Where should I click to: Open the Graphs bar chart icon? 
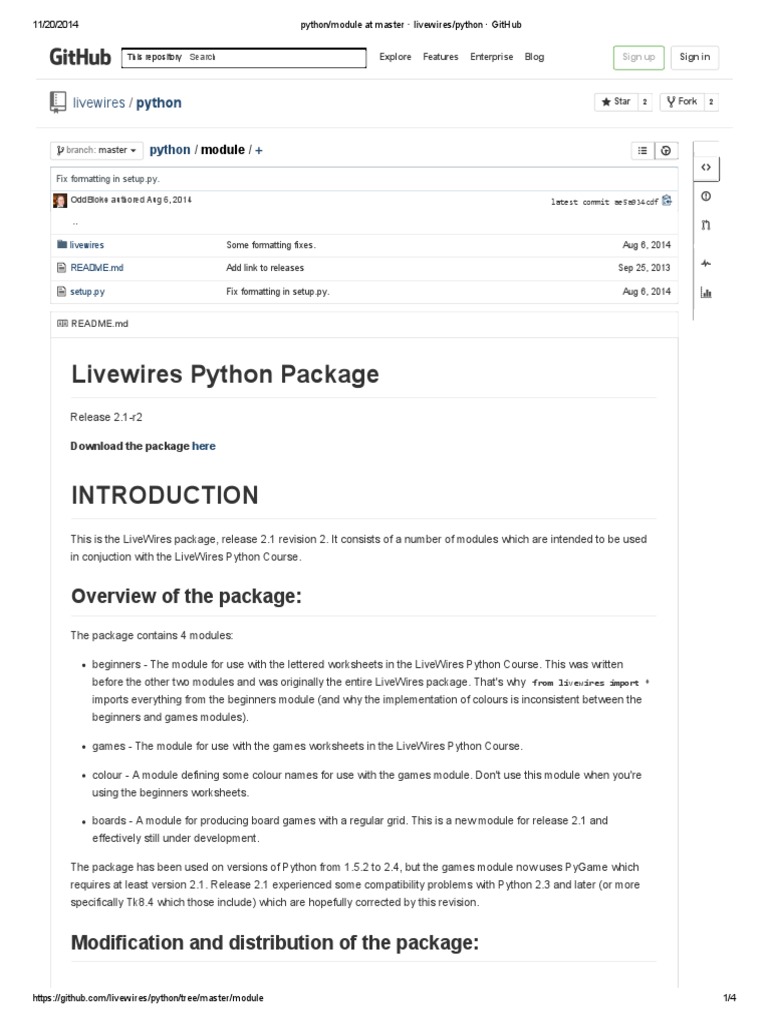click(706, 293)
